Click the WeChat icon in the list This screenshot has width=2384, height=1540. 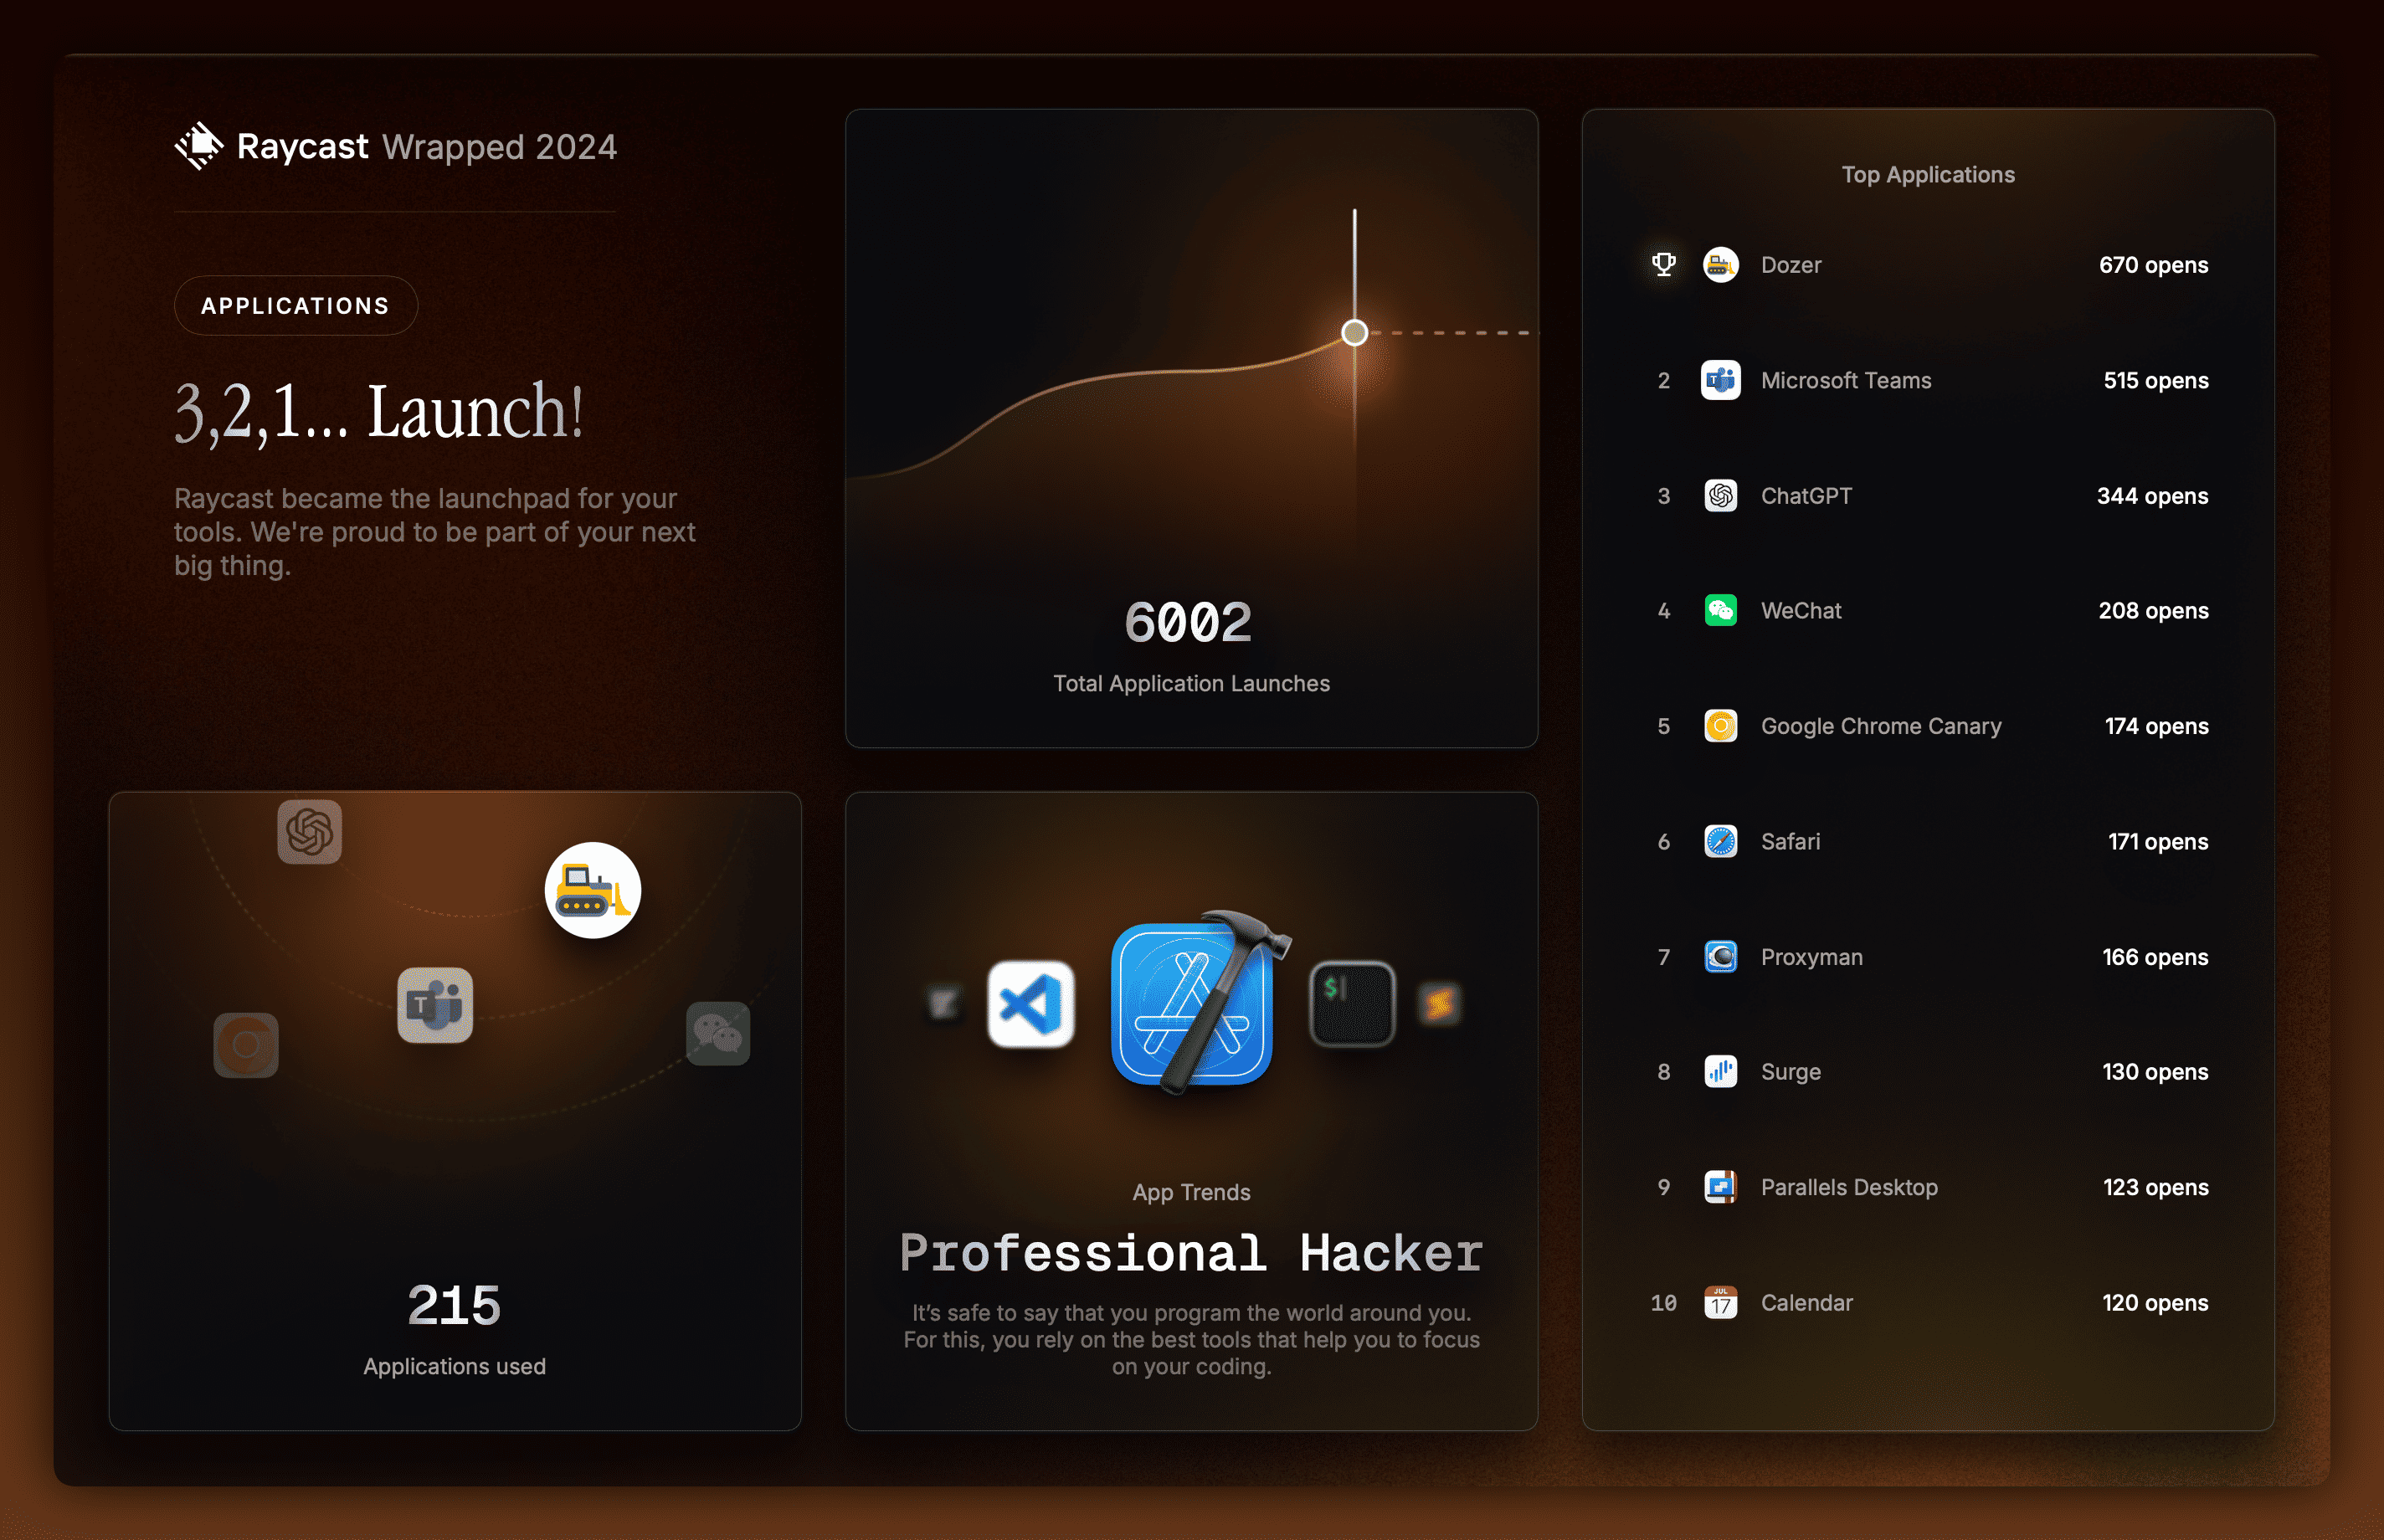pos(1720,611)
